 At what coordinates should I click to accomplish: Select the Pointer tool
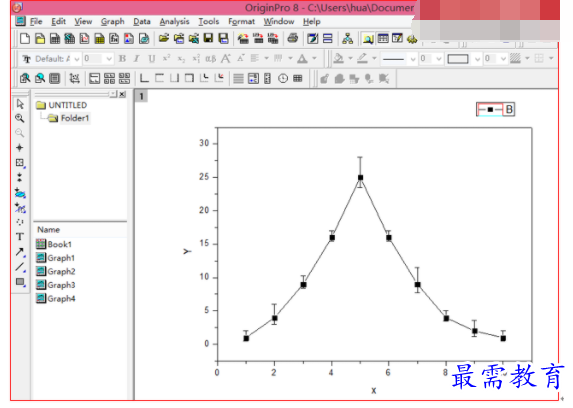pyautogui.click(x=20, y=104)
